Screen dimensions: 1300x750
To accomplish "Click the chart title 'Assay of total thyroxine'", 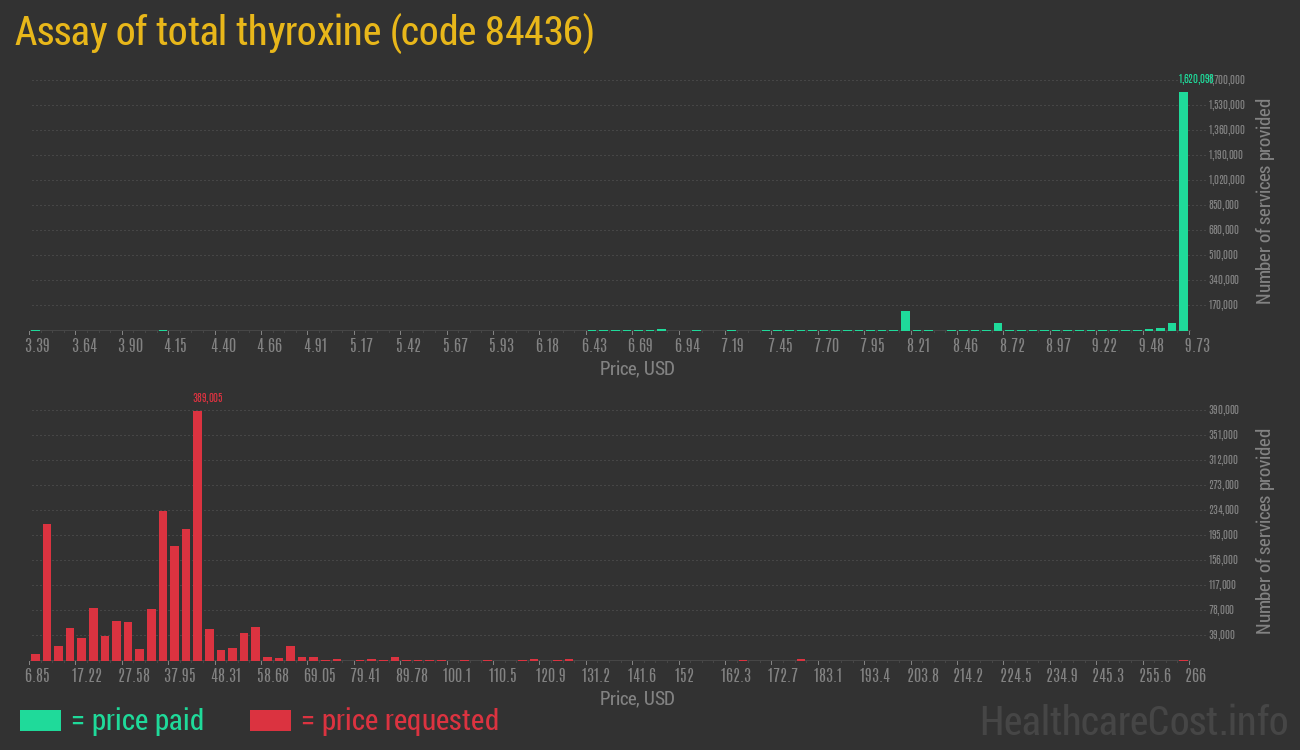I will [x=200, y=31].
